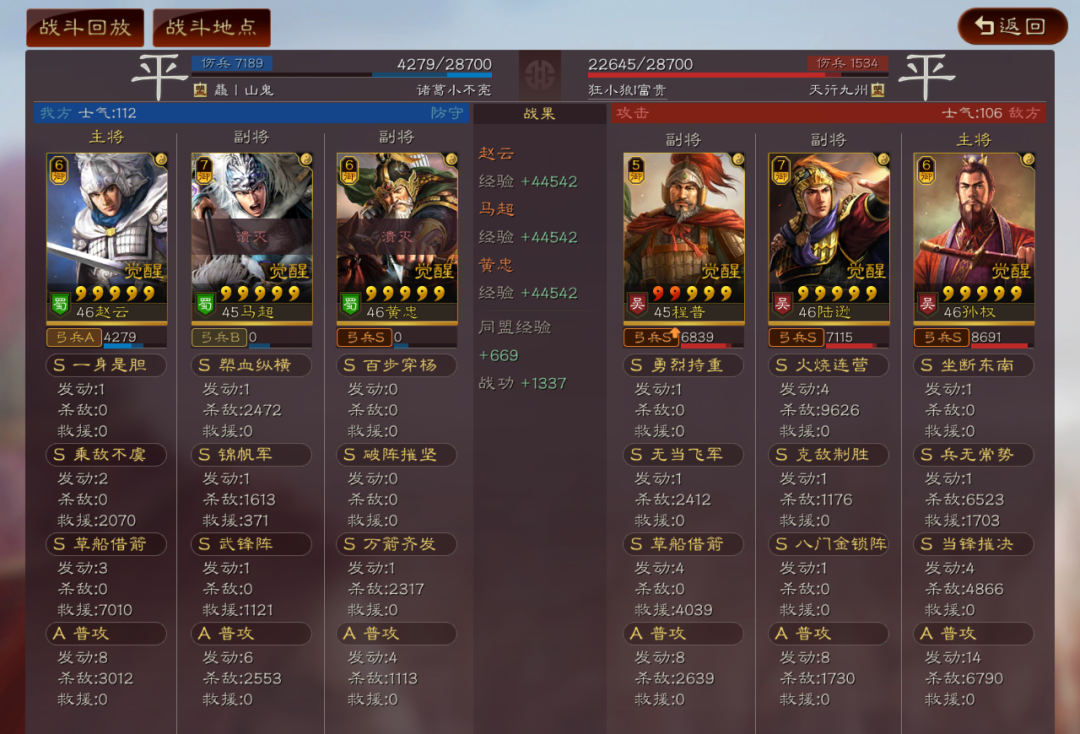This screenshot has width=1080, height=734.
Task: Click the center alliance emblem icon
Action: pyautogui.click(x=540, y=74)
